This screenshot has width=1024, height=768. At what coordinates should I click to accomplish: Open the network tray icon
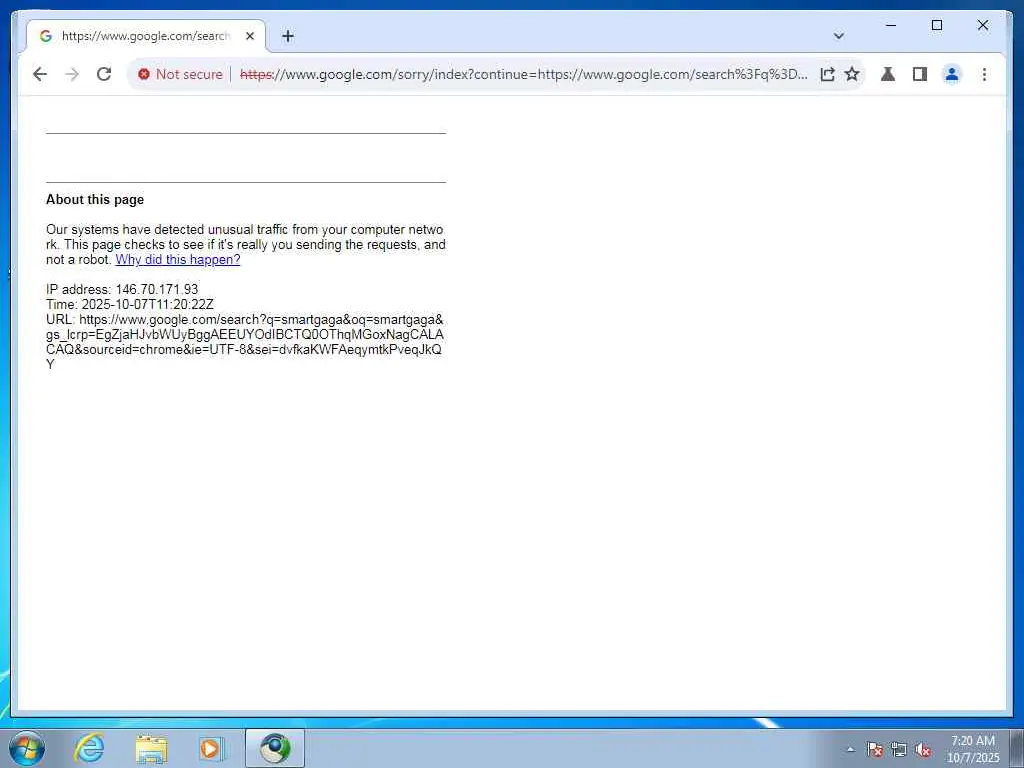[899, 749]
